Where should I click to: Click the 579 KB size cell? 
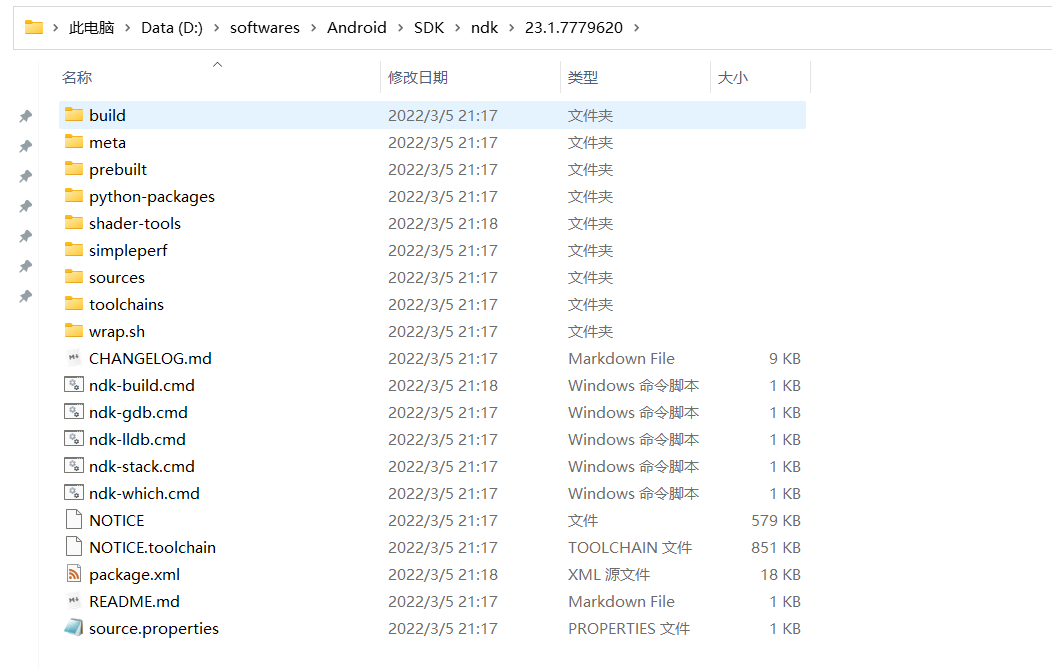pyautogui.click(x=776, y=520)
